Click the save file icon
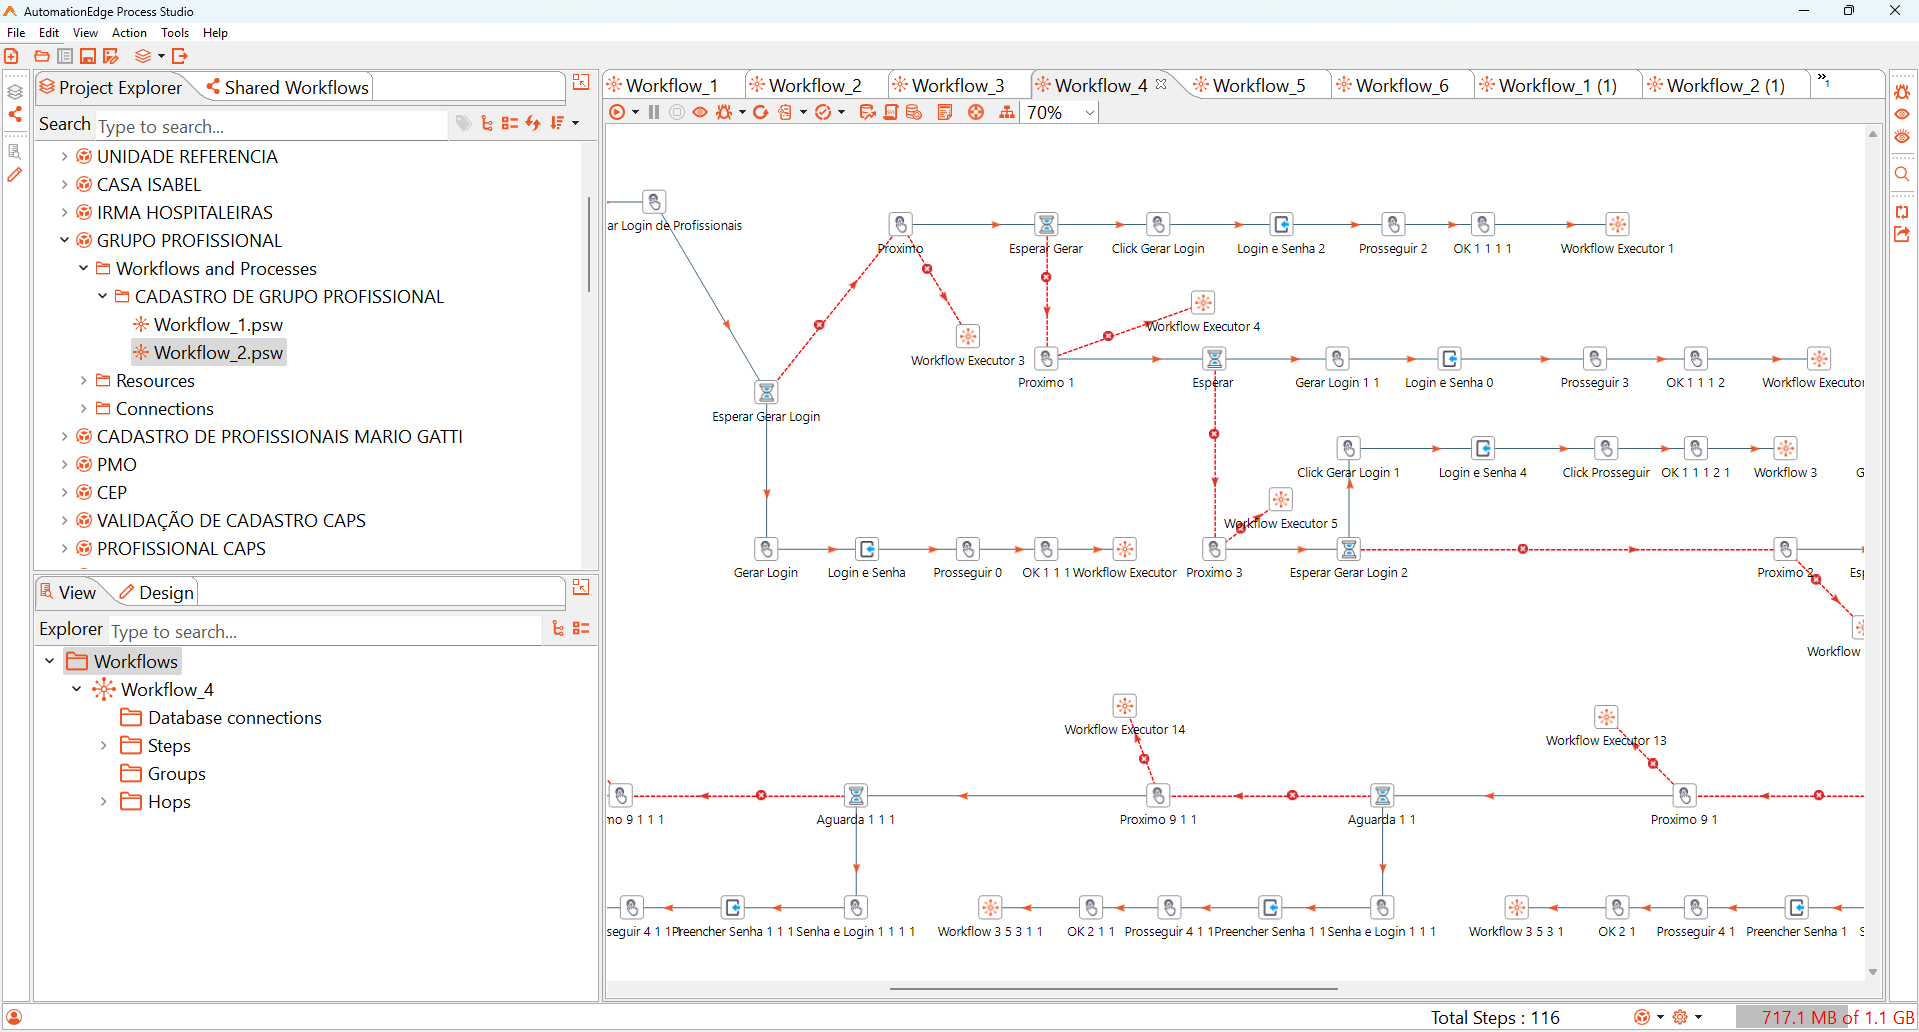Viewport: 1919px width, 1032px height. pos(88,56)
